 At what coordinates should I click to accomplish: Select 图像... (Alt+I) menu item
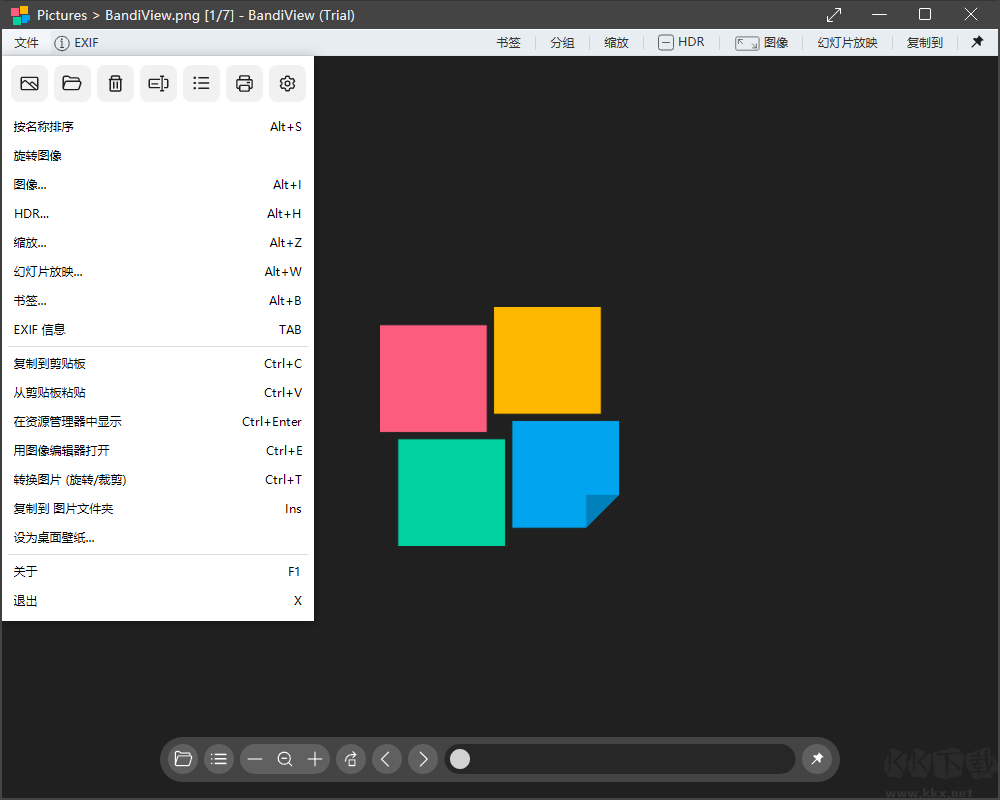click(x=158, y=185)
